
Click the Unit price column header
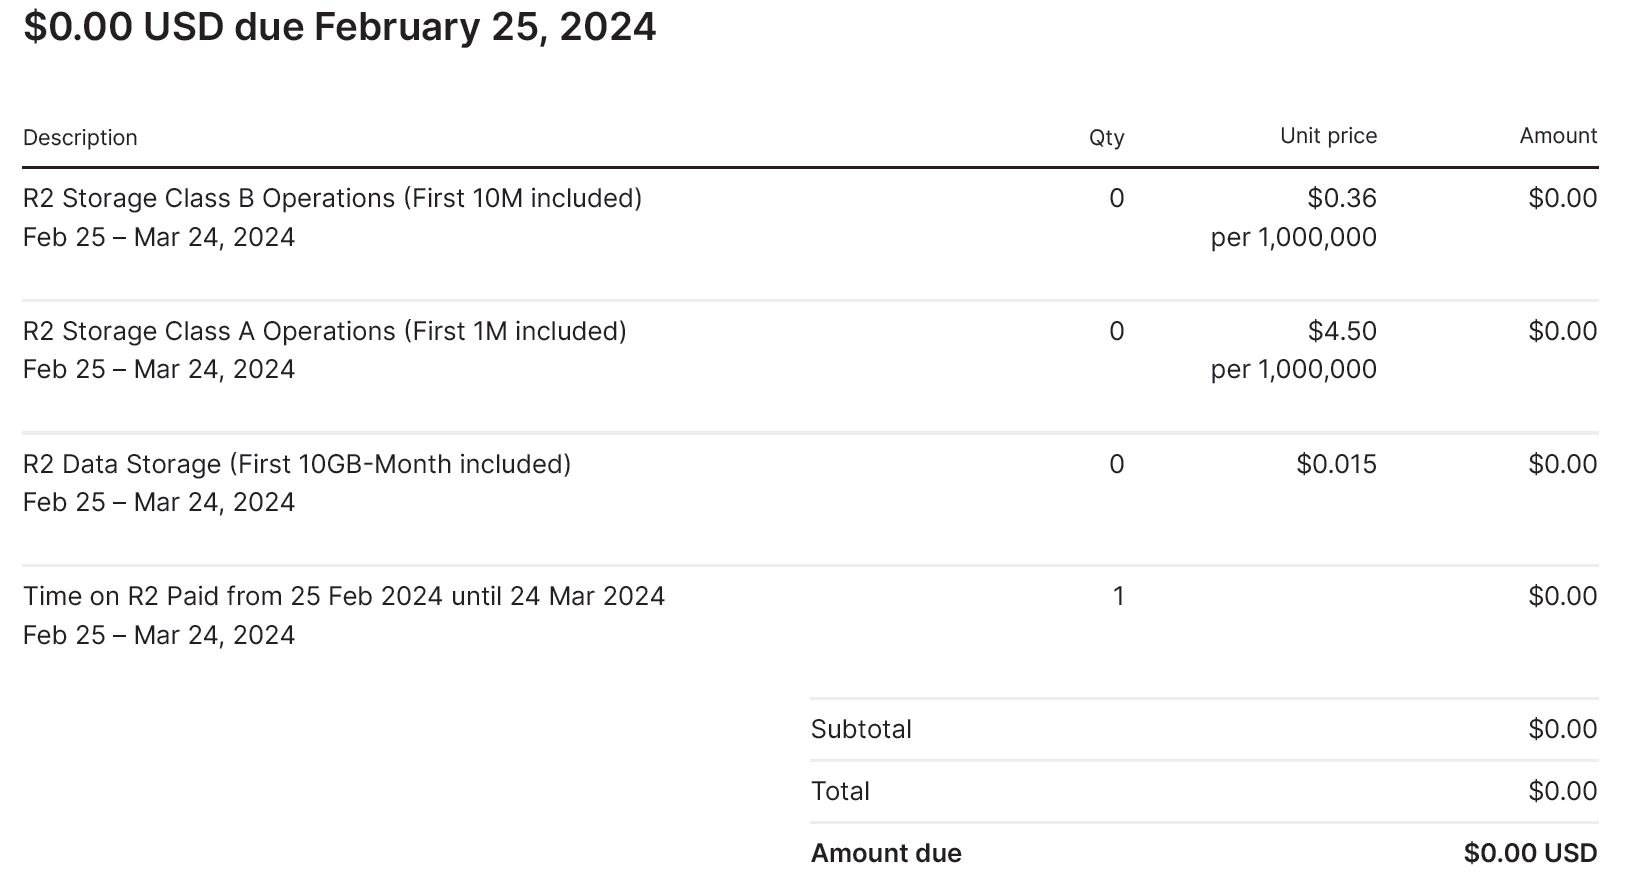1328,136
